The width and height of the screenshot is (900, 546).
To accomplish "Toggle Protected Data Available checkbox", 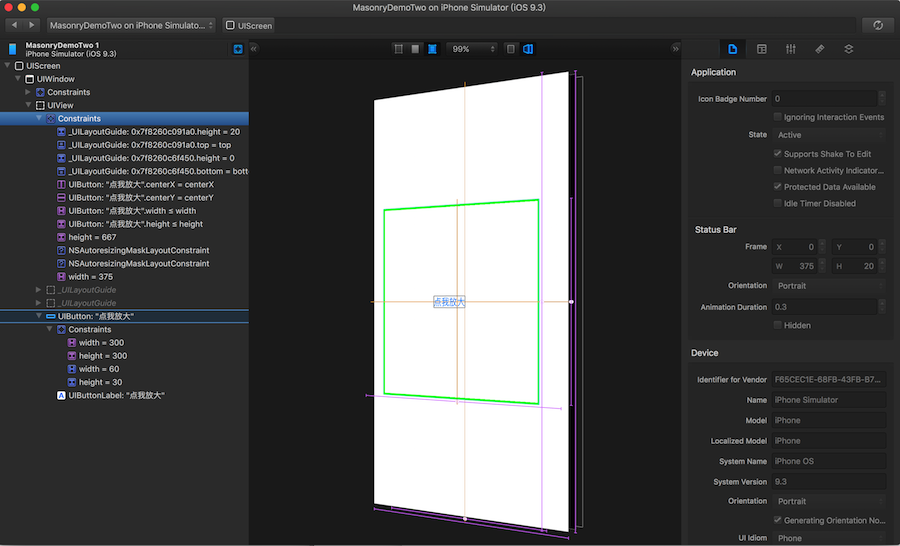I will (777, 187).
